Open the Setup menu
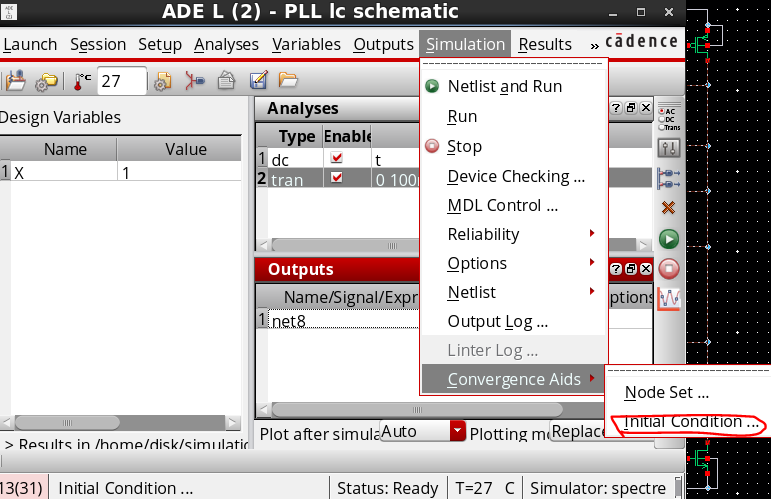The height and width of the screenshot is (499, 771). (160, 44)
